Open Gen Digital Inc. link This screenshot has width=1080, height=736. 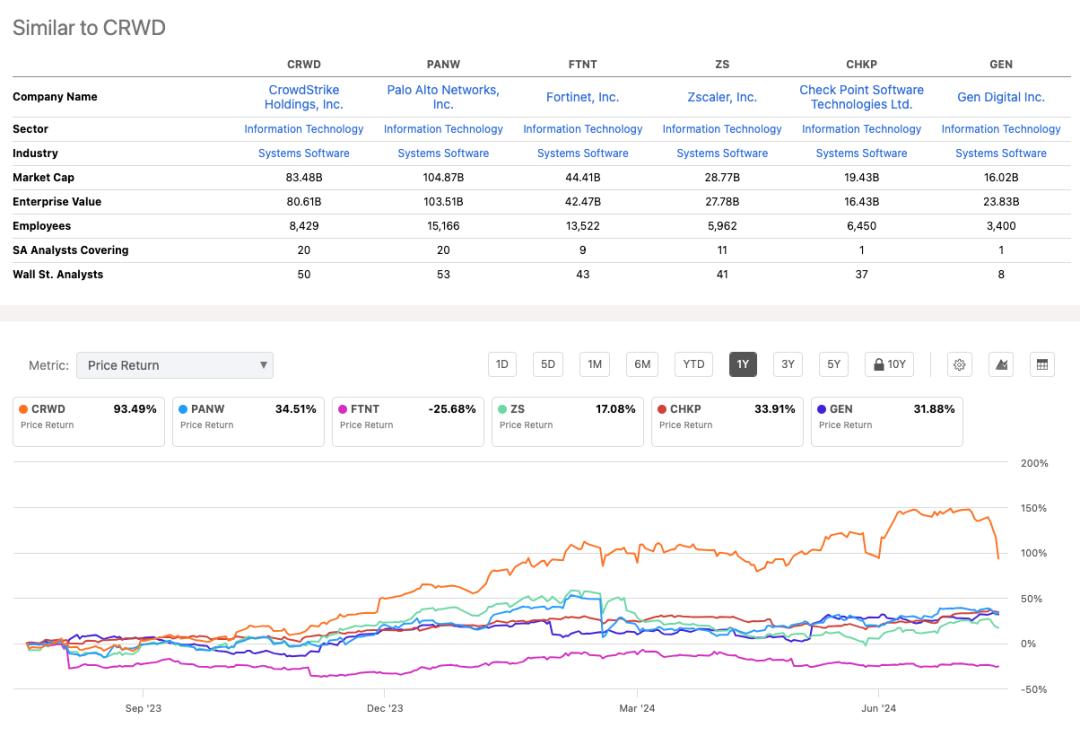point(1001,97)
